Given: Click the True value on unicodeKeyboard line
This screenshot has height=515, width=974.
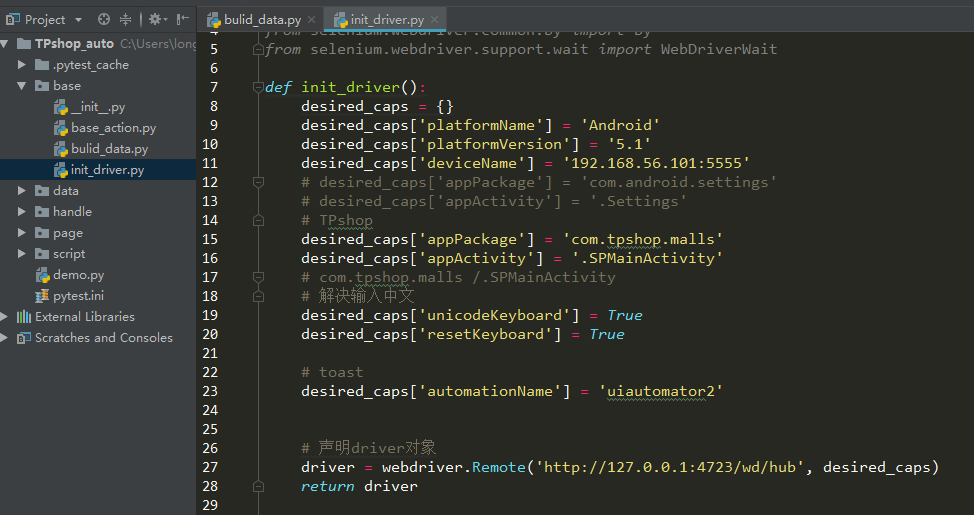Looking at the screenshot, I should (624, 315).
